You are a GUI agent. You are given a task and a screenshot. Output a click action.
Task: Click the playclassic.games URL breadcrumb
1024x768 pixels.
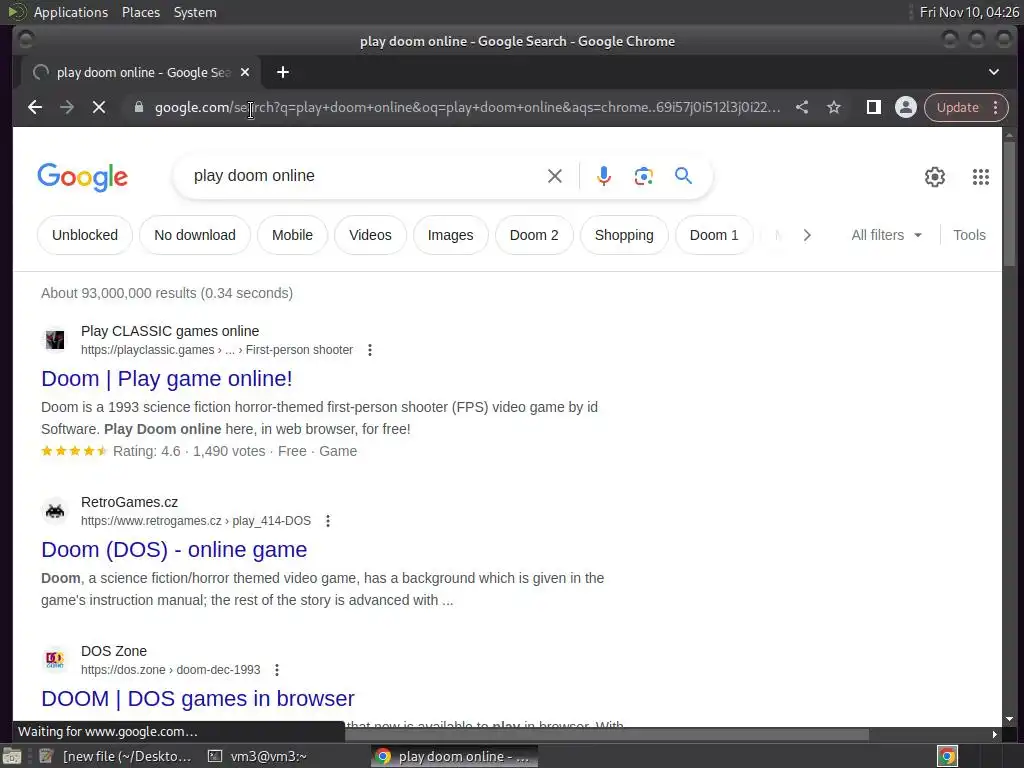click(x=217, y=350)
